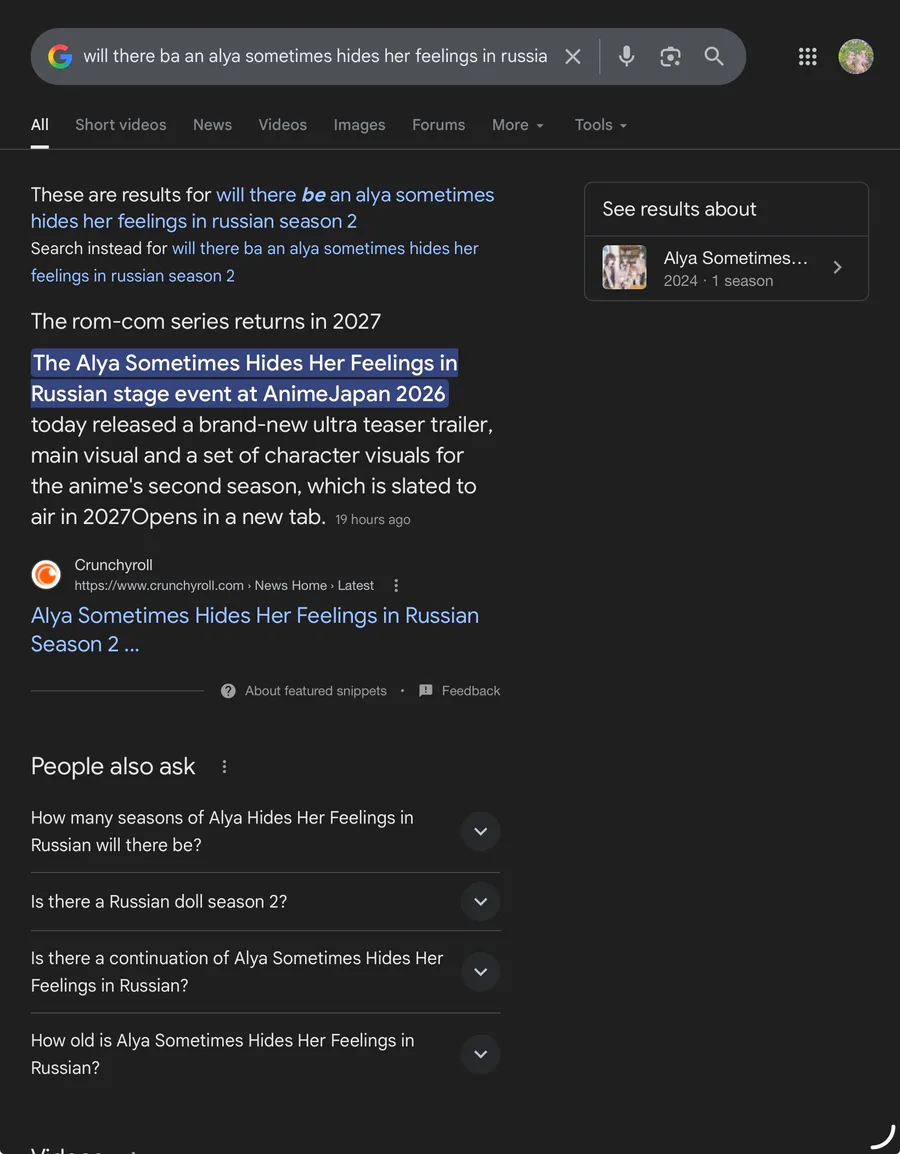
Task: Click the About featured snippets help icon
Action: (228, 691)
